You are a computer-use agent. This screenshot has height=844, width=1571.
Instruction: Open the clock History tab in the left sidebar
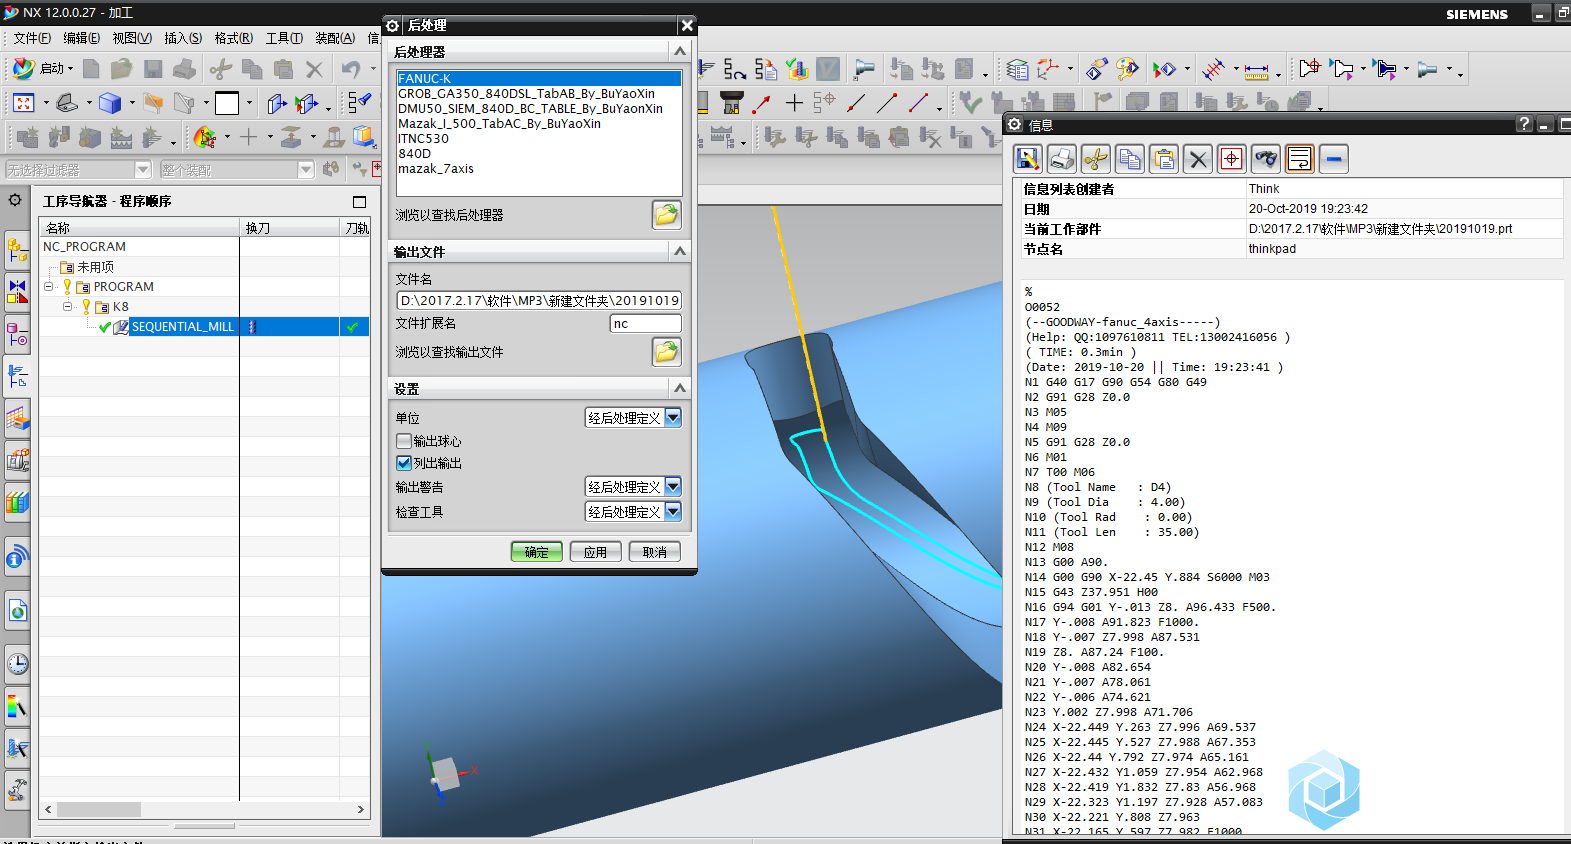point(17,664)
